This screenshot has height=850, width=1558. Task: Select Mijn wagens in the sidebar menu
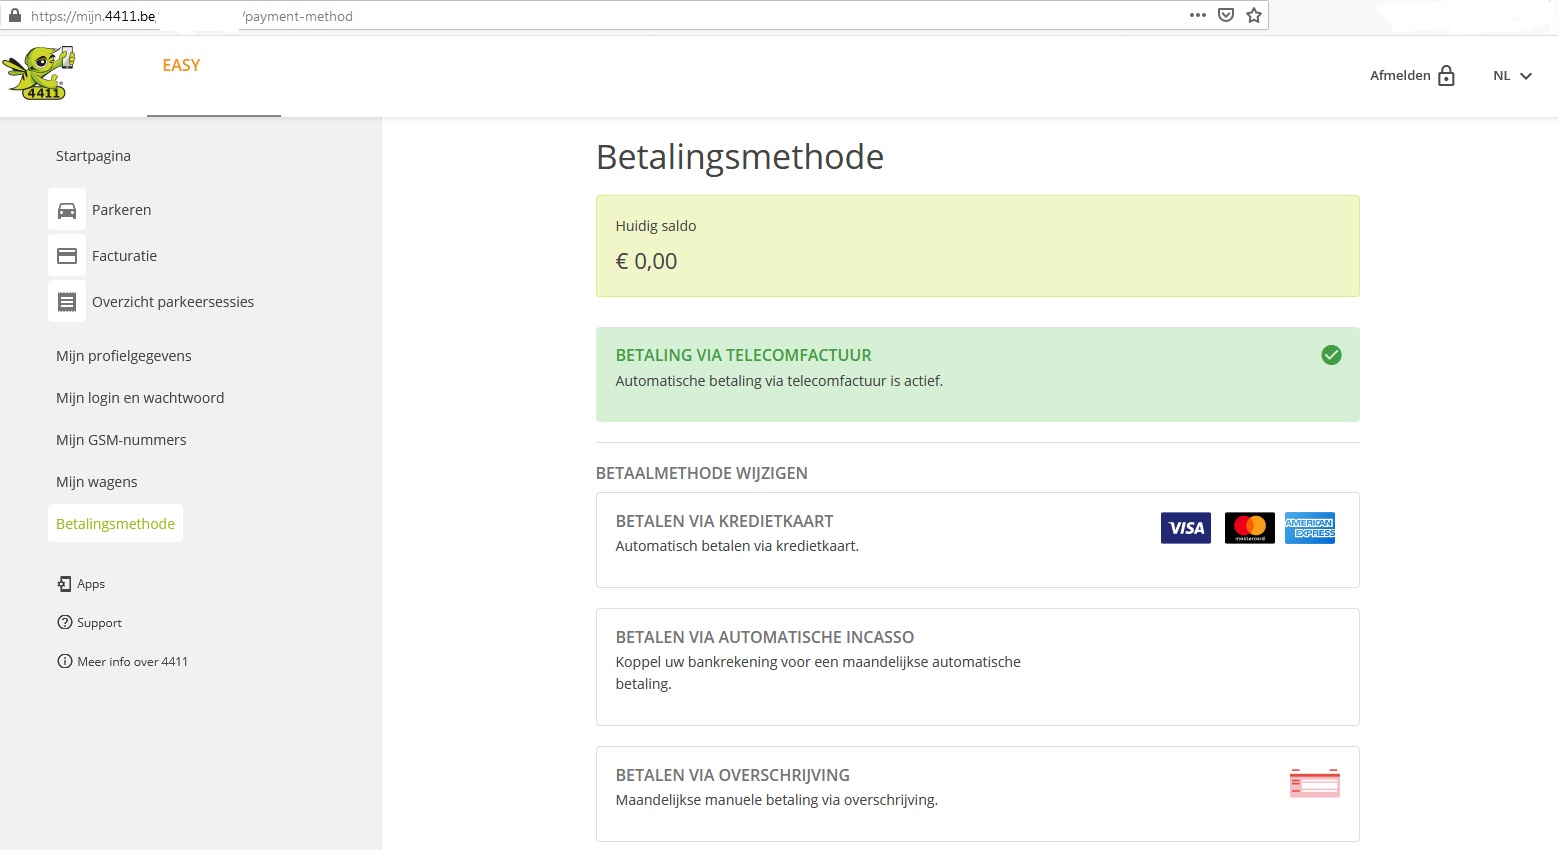pyautogui.click(x=96, y=481)
